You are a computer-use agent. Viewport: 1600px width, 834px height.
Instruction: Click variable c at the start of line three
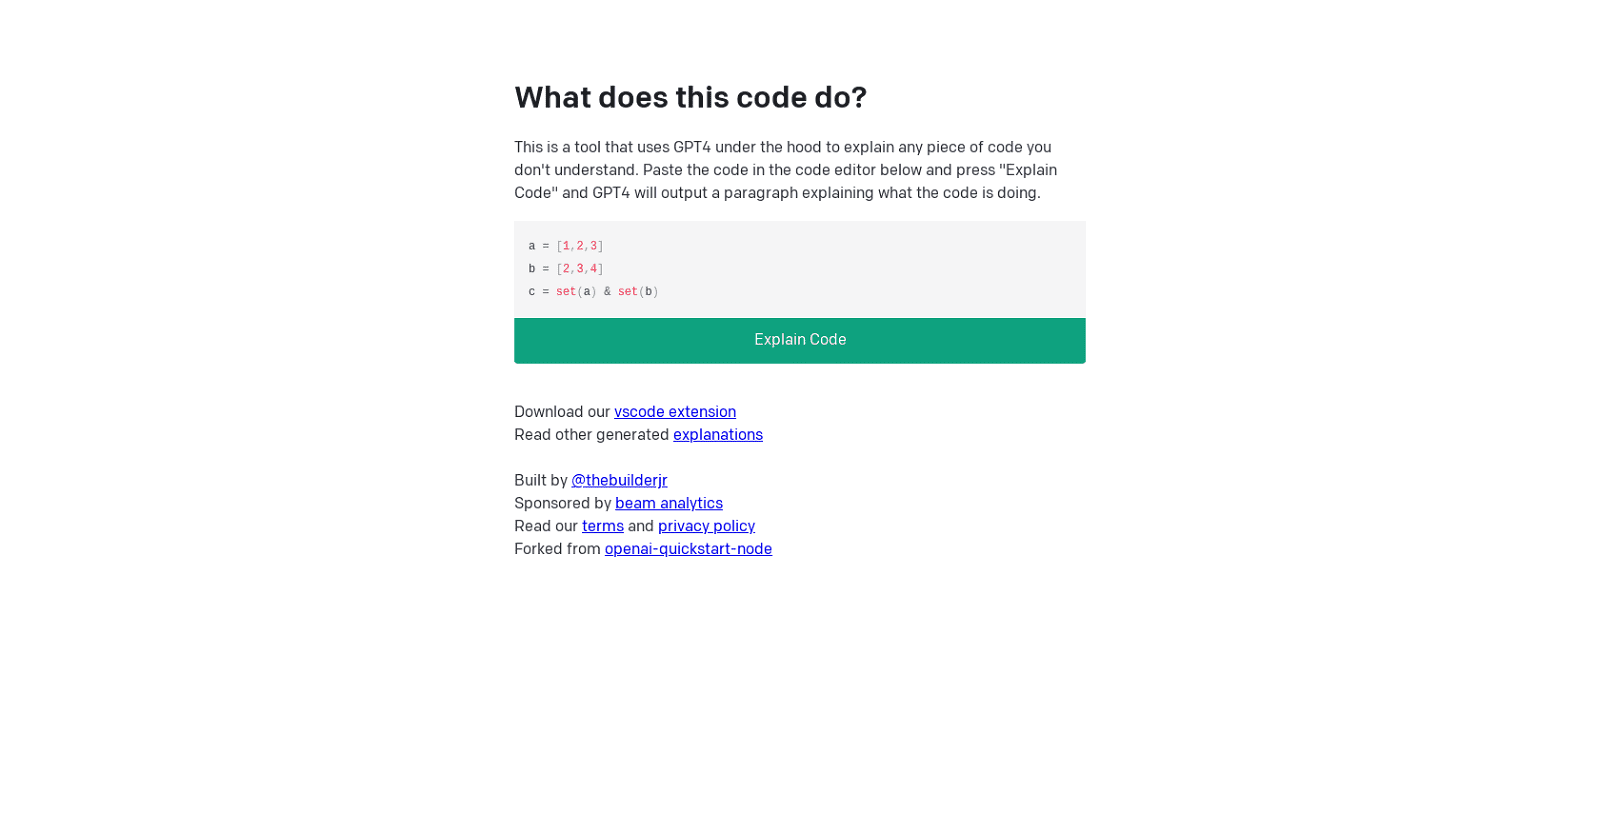[x=530, y=291]
